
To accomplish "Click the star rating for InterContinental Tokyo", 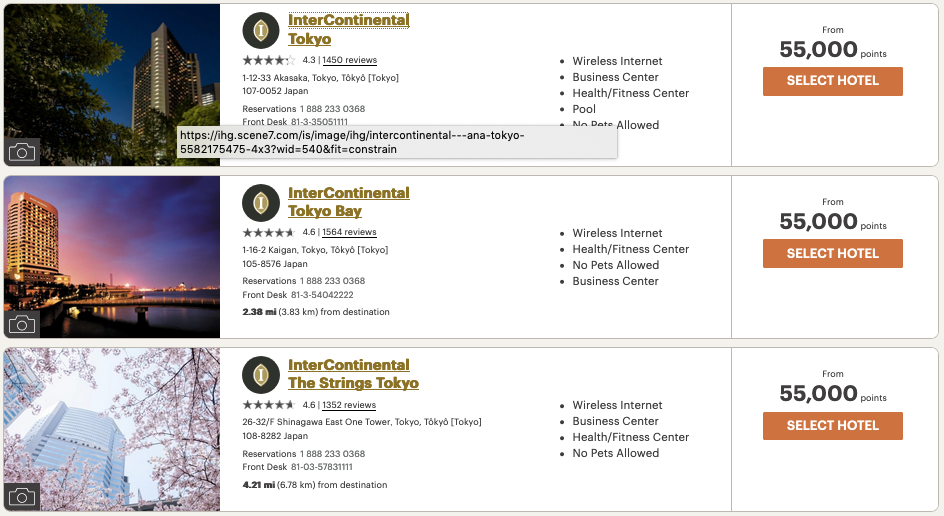I will click(x=269, y=61).
